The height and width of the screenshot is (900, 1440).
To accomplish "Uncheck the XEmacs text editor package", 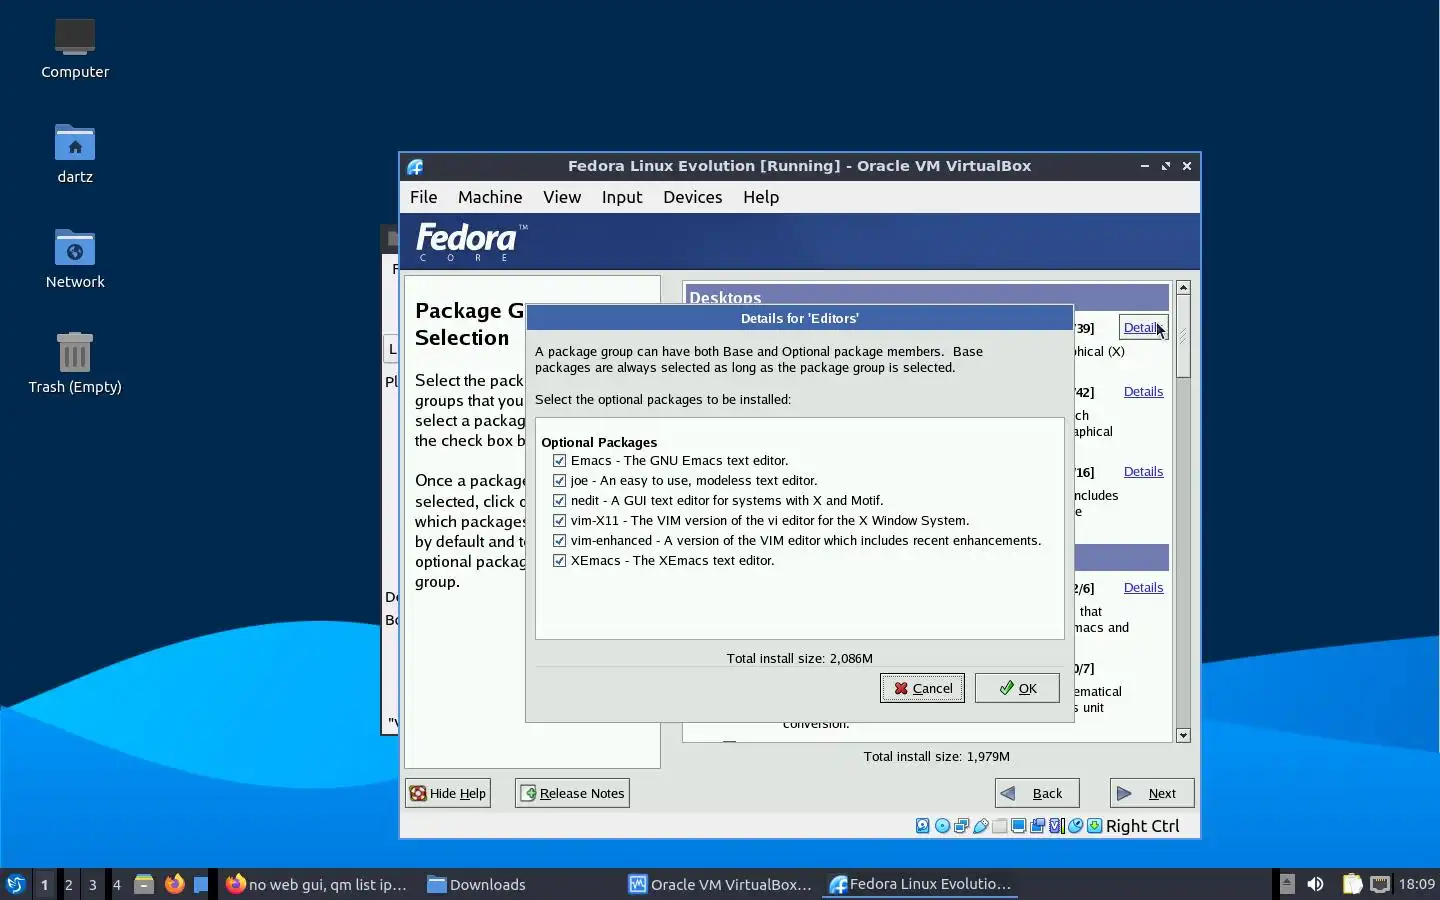I will click(559, 561).
